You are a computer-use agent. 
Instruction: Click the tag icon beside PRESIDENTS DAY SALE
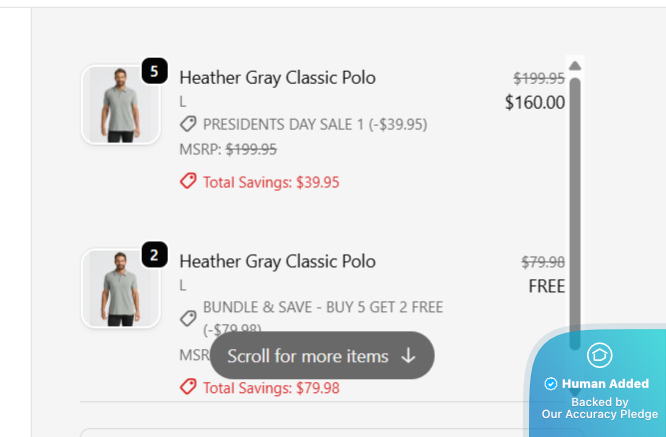(188, 124)
